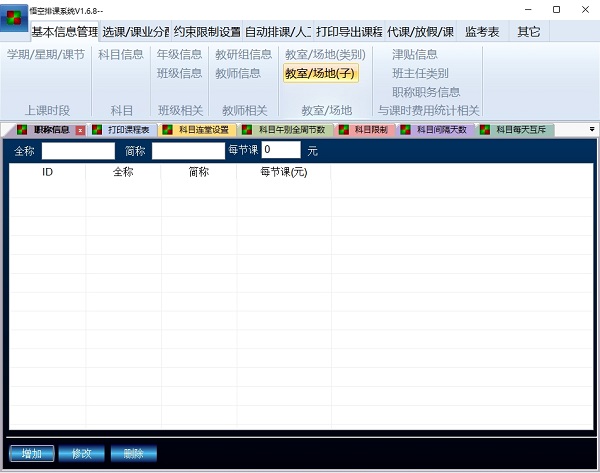Viewport: 600px width, 473px height.
Task: Switch to the 监考表 ribbon tab
Action: pos(482,32)
